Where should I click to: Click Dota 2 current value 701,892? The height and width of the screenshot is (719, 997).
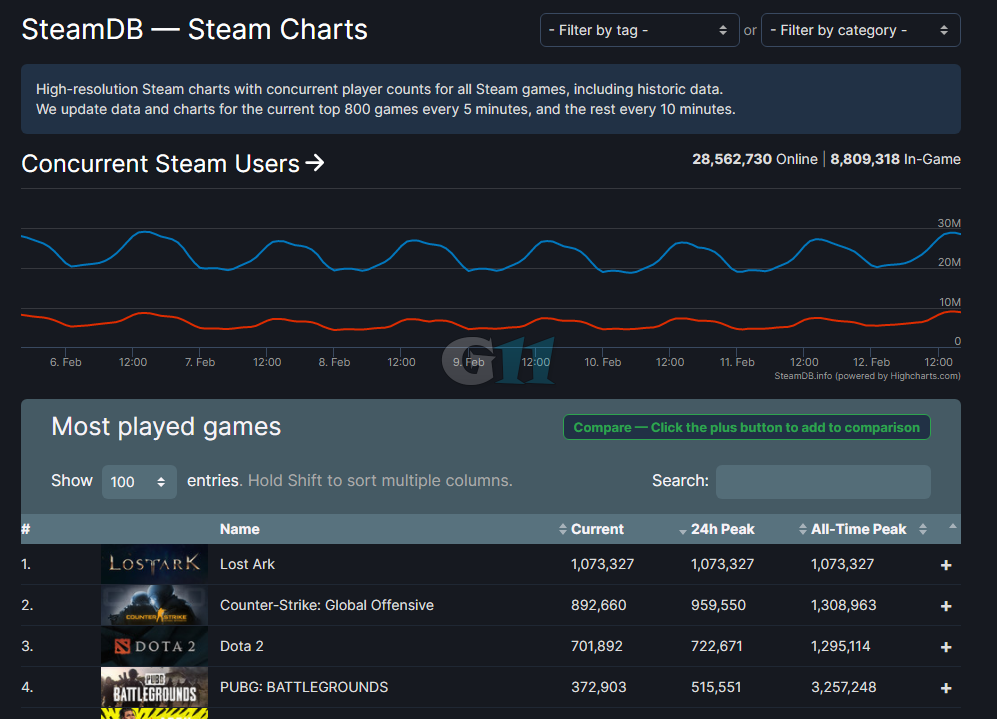click(596, 646)
